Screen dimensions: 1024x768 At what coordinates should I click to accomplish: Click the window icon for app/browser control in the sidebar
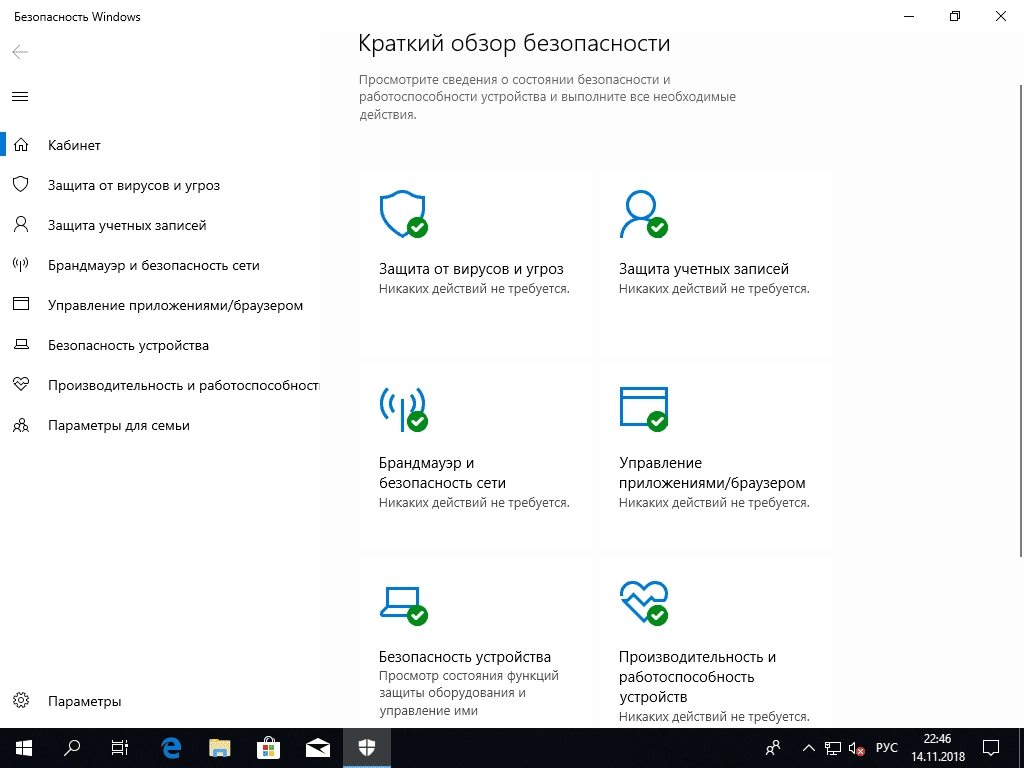tap(21, 304)
